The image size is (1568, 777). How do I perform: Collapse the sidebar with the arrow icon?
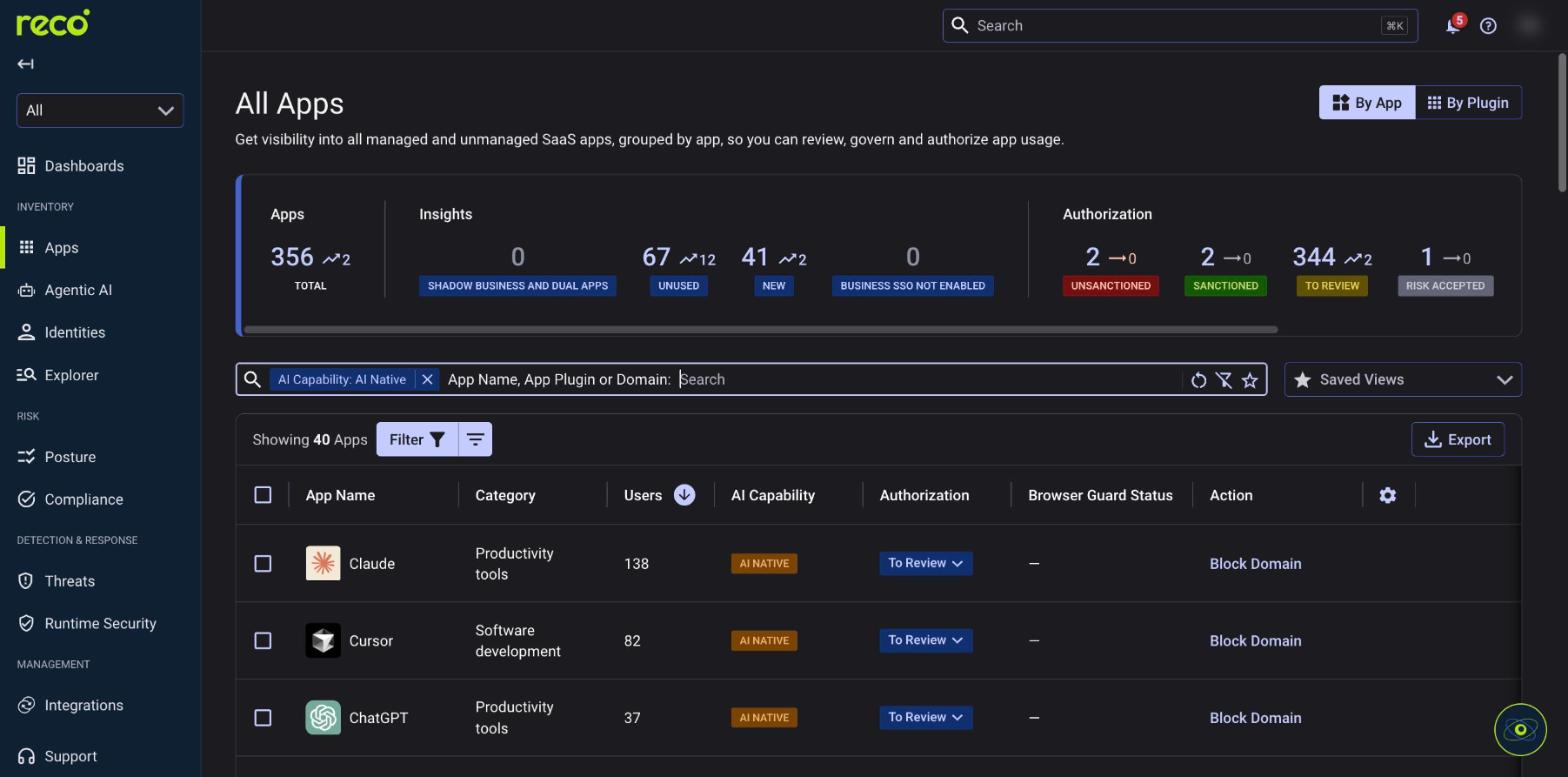(x=26, y=64)
